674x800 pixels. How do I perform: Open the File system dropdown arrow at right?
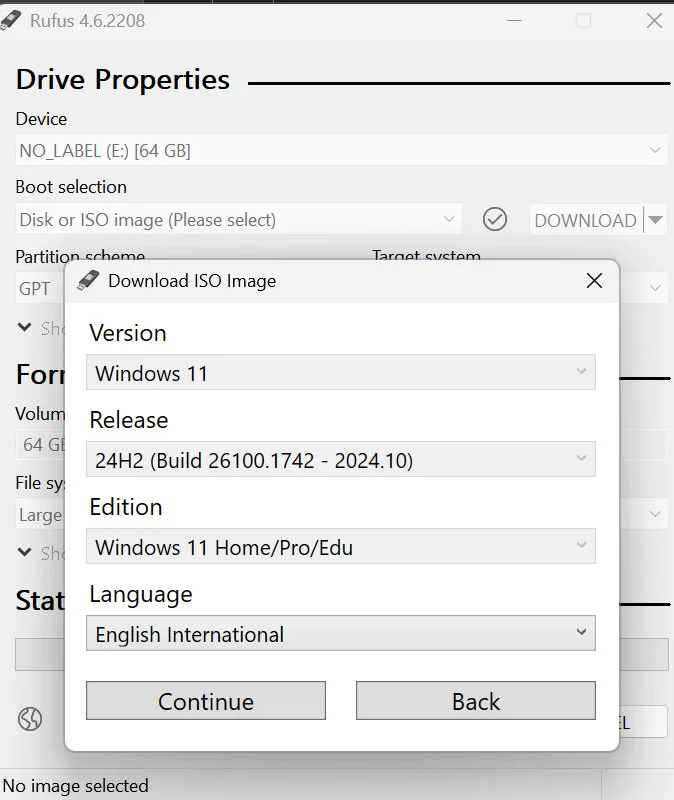(x=655, y=514)
